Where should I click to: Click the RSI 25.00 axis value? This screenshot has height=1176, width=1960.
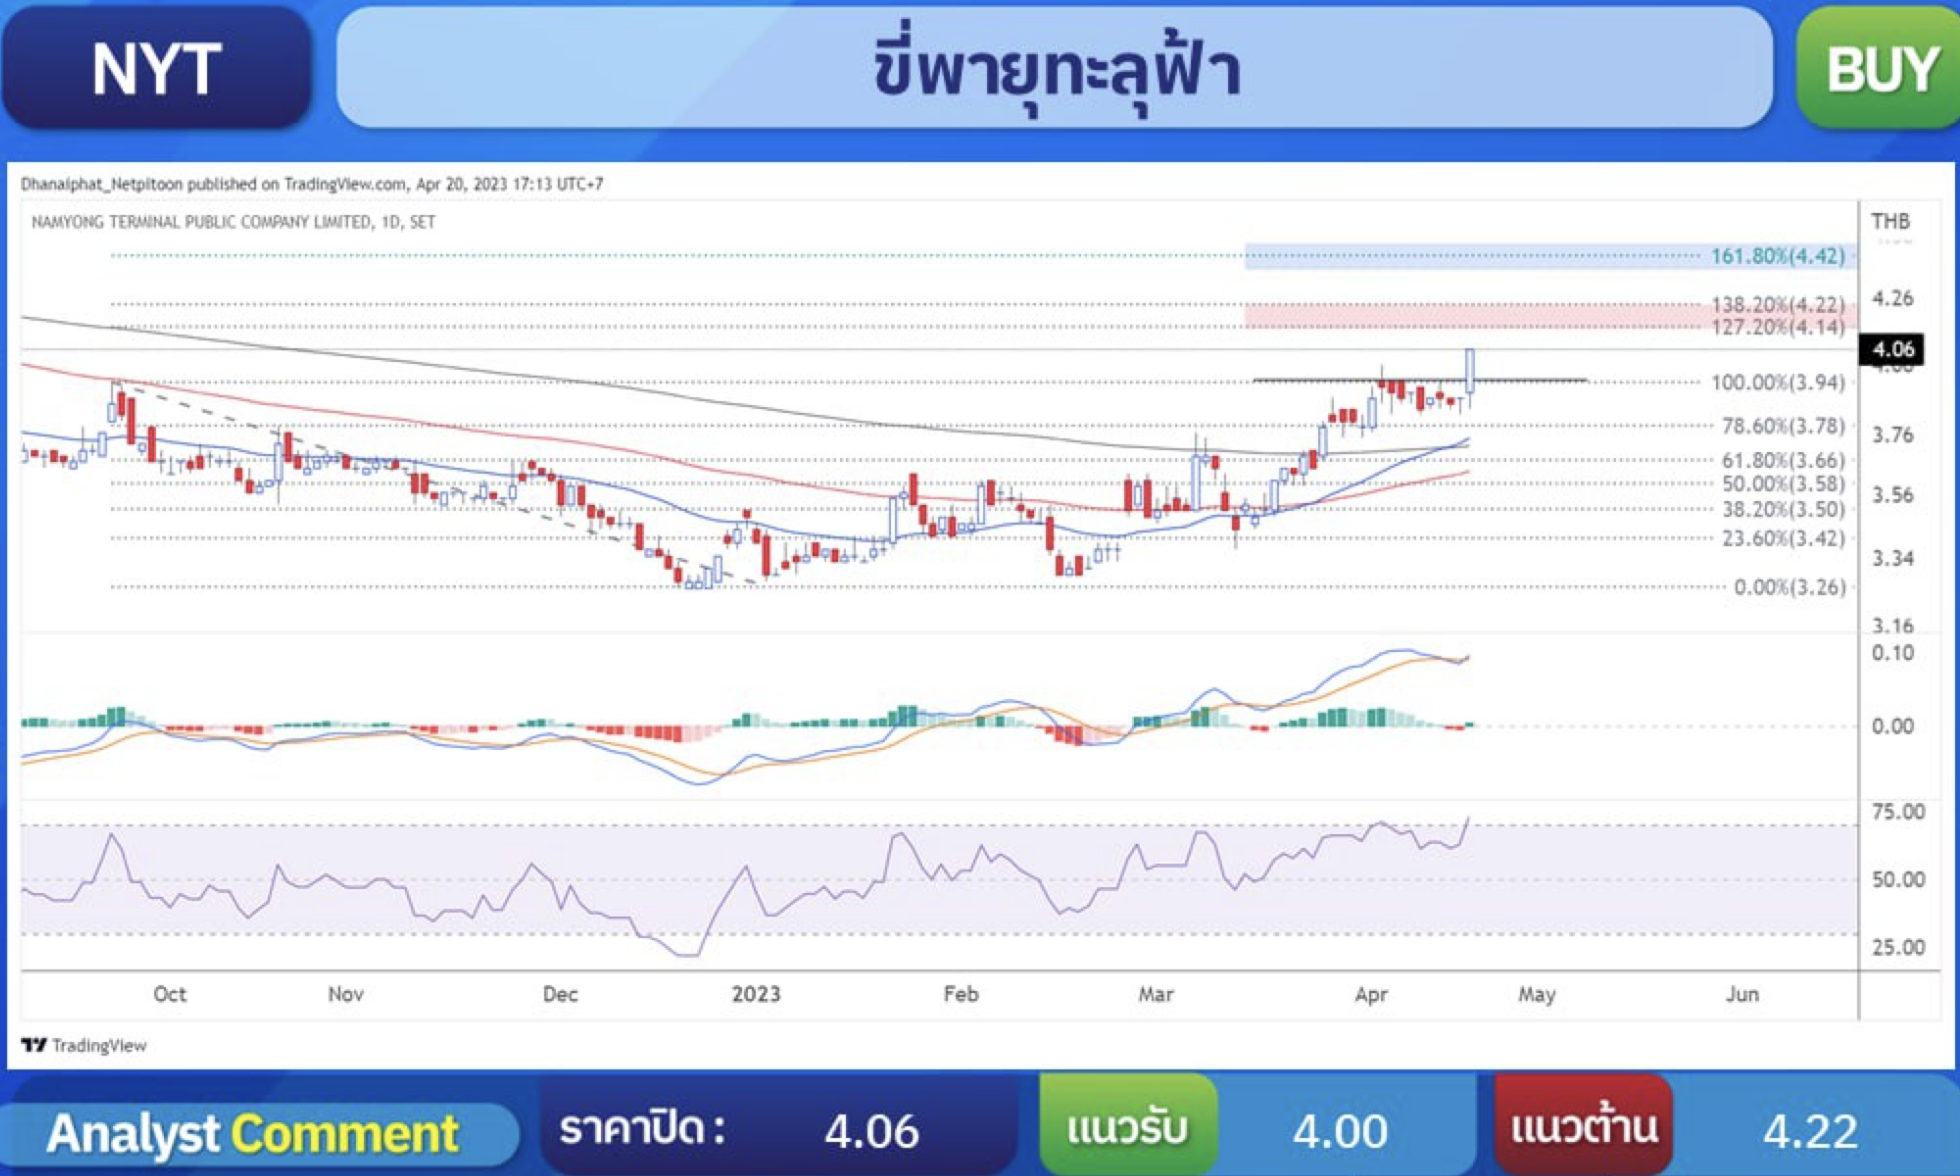(x=1898, y=947)
